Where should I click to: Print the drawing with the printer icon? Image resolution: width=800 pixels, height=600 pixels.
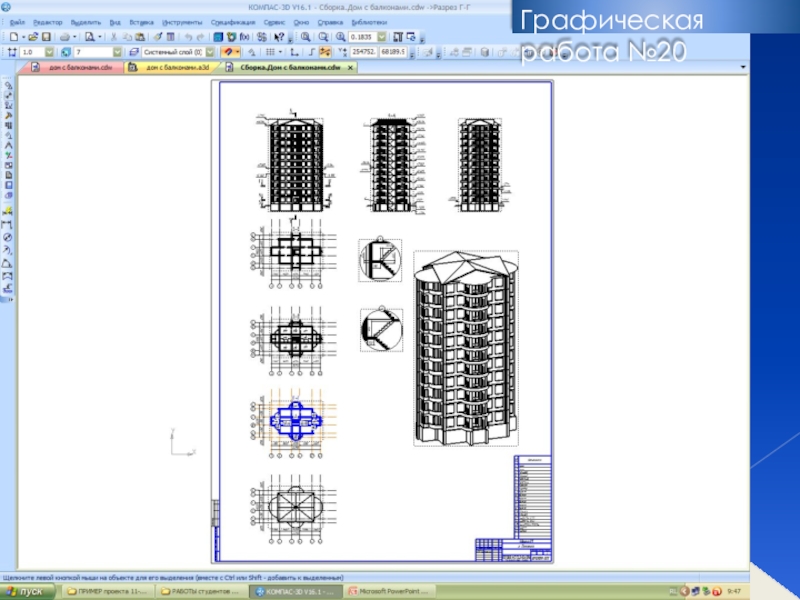pos(65,37)
